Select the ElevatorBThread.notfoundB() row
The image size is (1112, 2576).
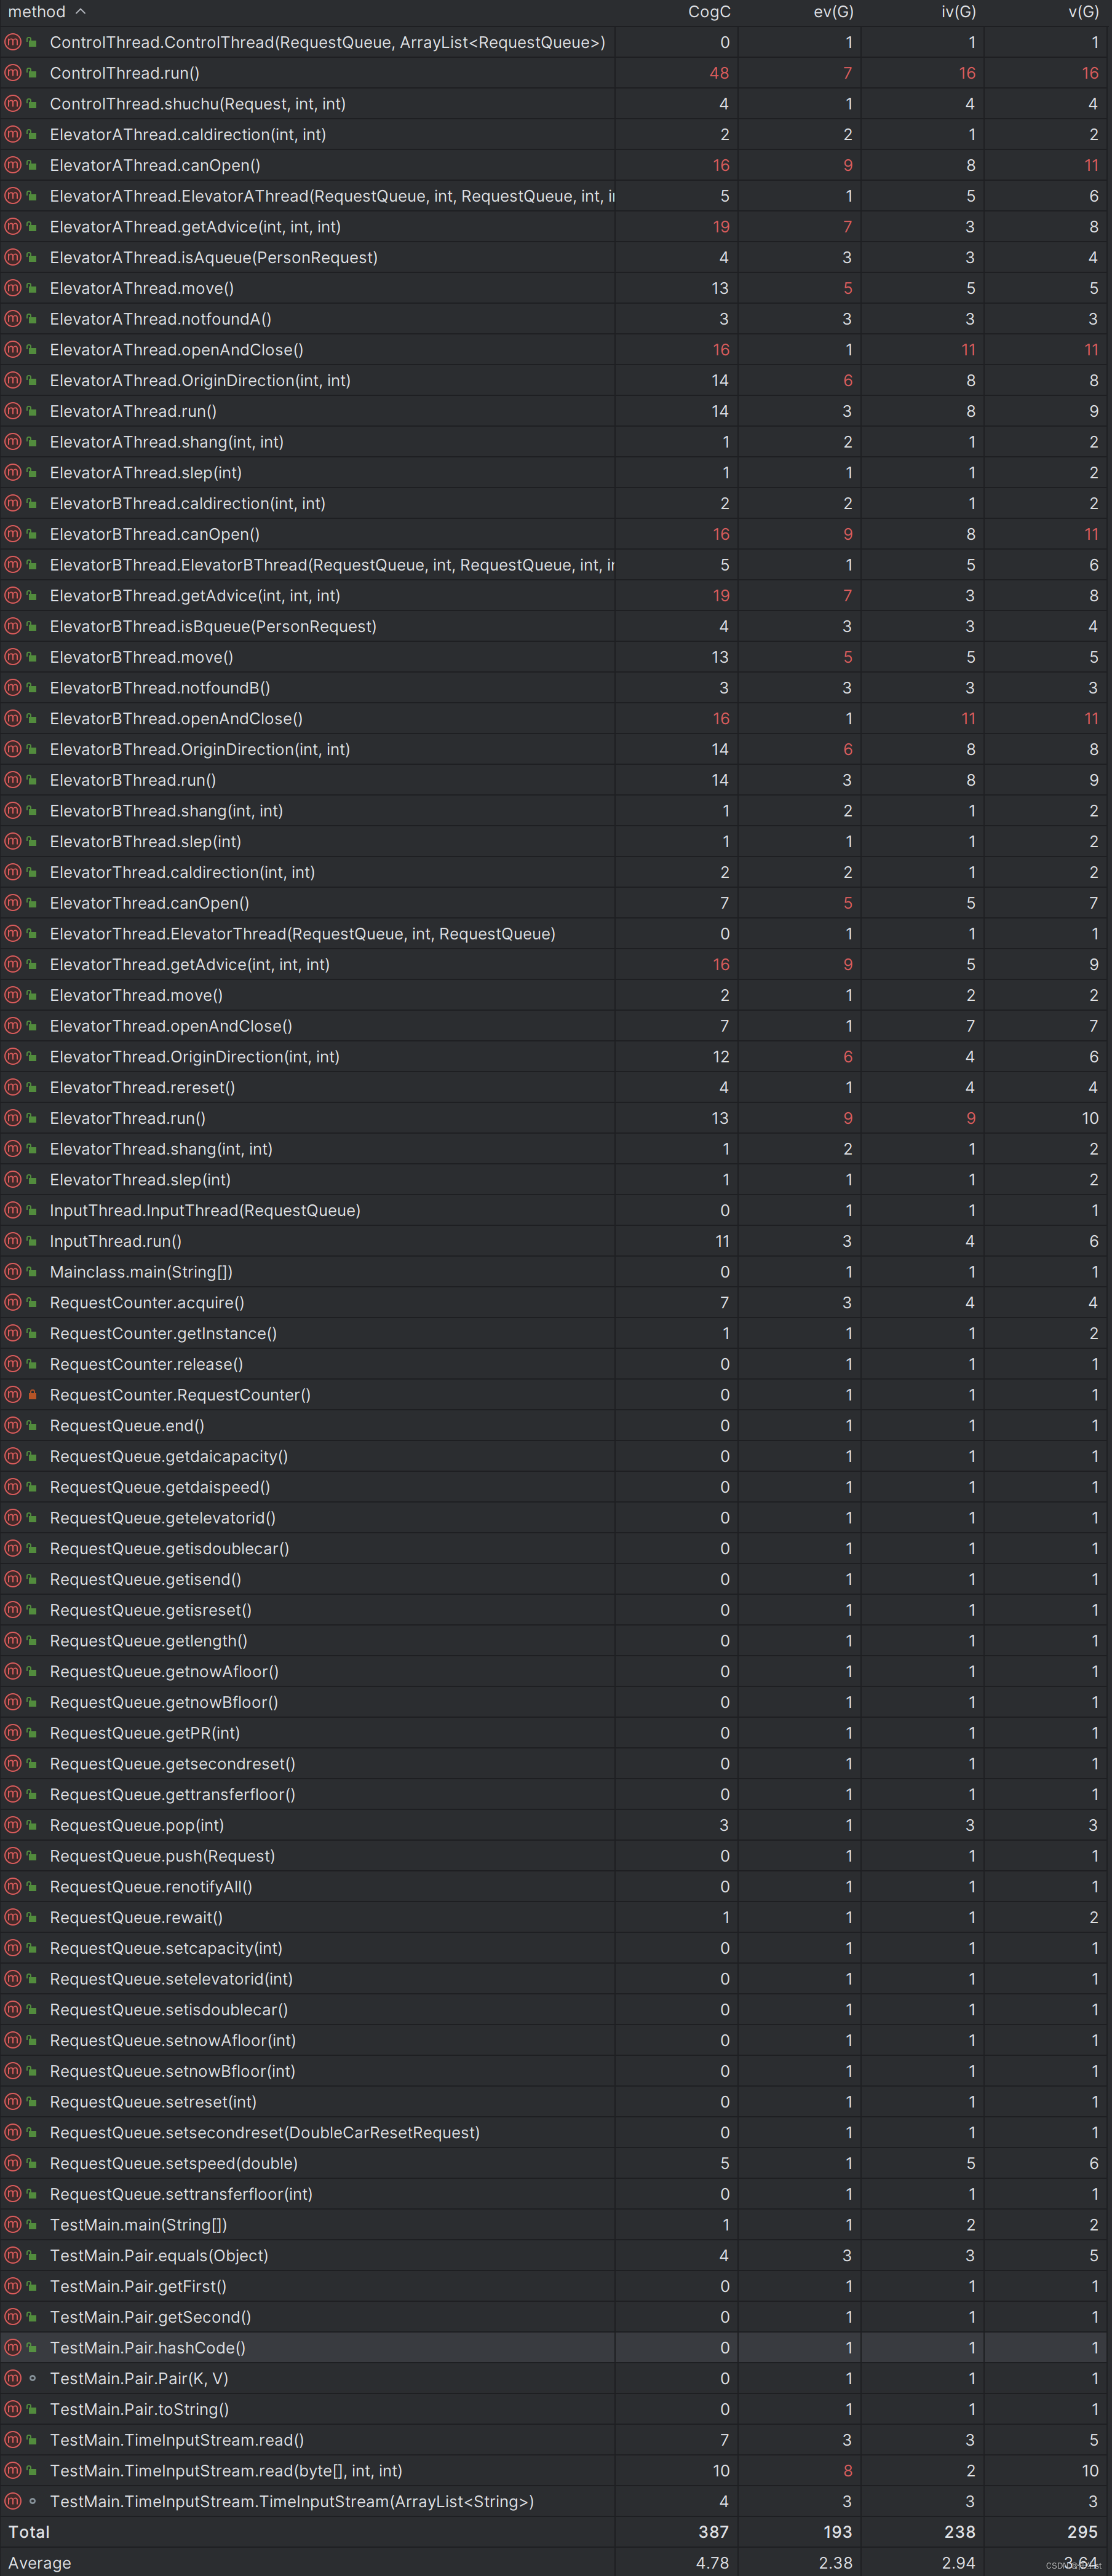556,688
